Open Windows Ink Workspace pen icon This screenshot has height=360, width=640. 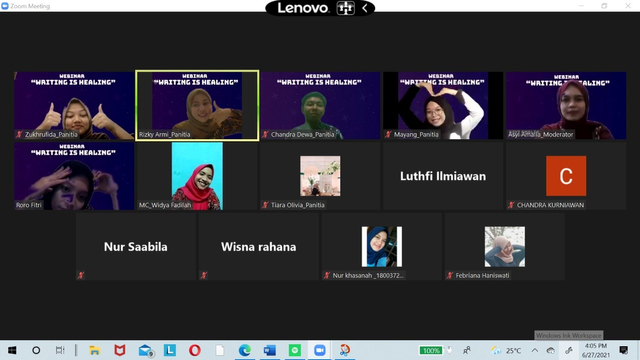[x=569, y=350]
